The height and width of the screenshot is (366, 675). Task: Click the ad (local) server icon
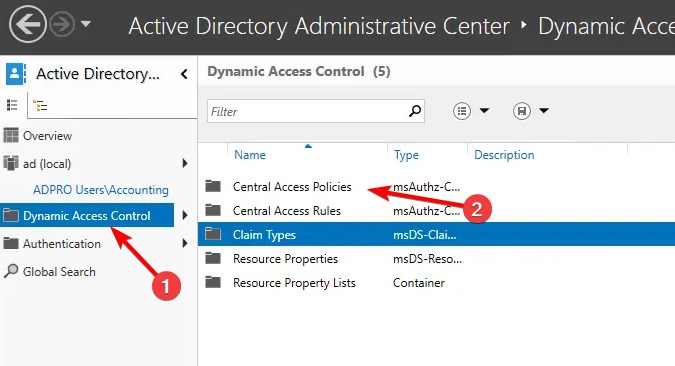pyautogui.click(x=11, y=163)
